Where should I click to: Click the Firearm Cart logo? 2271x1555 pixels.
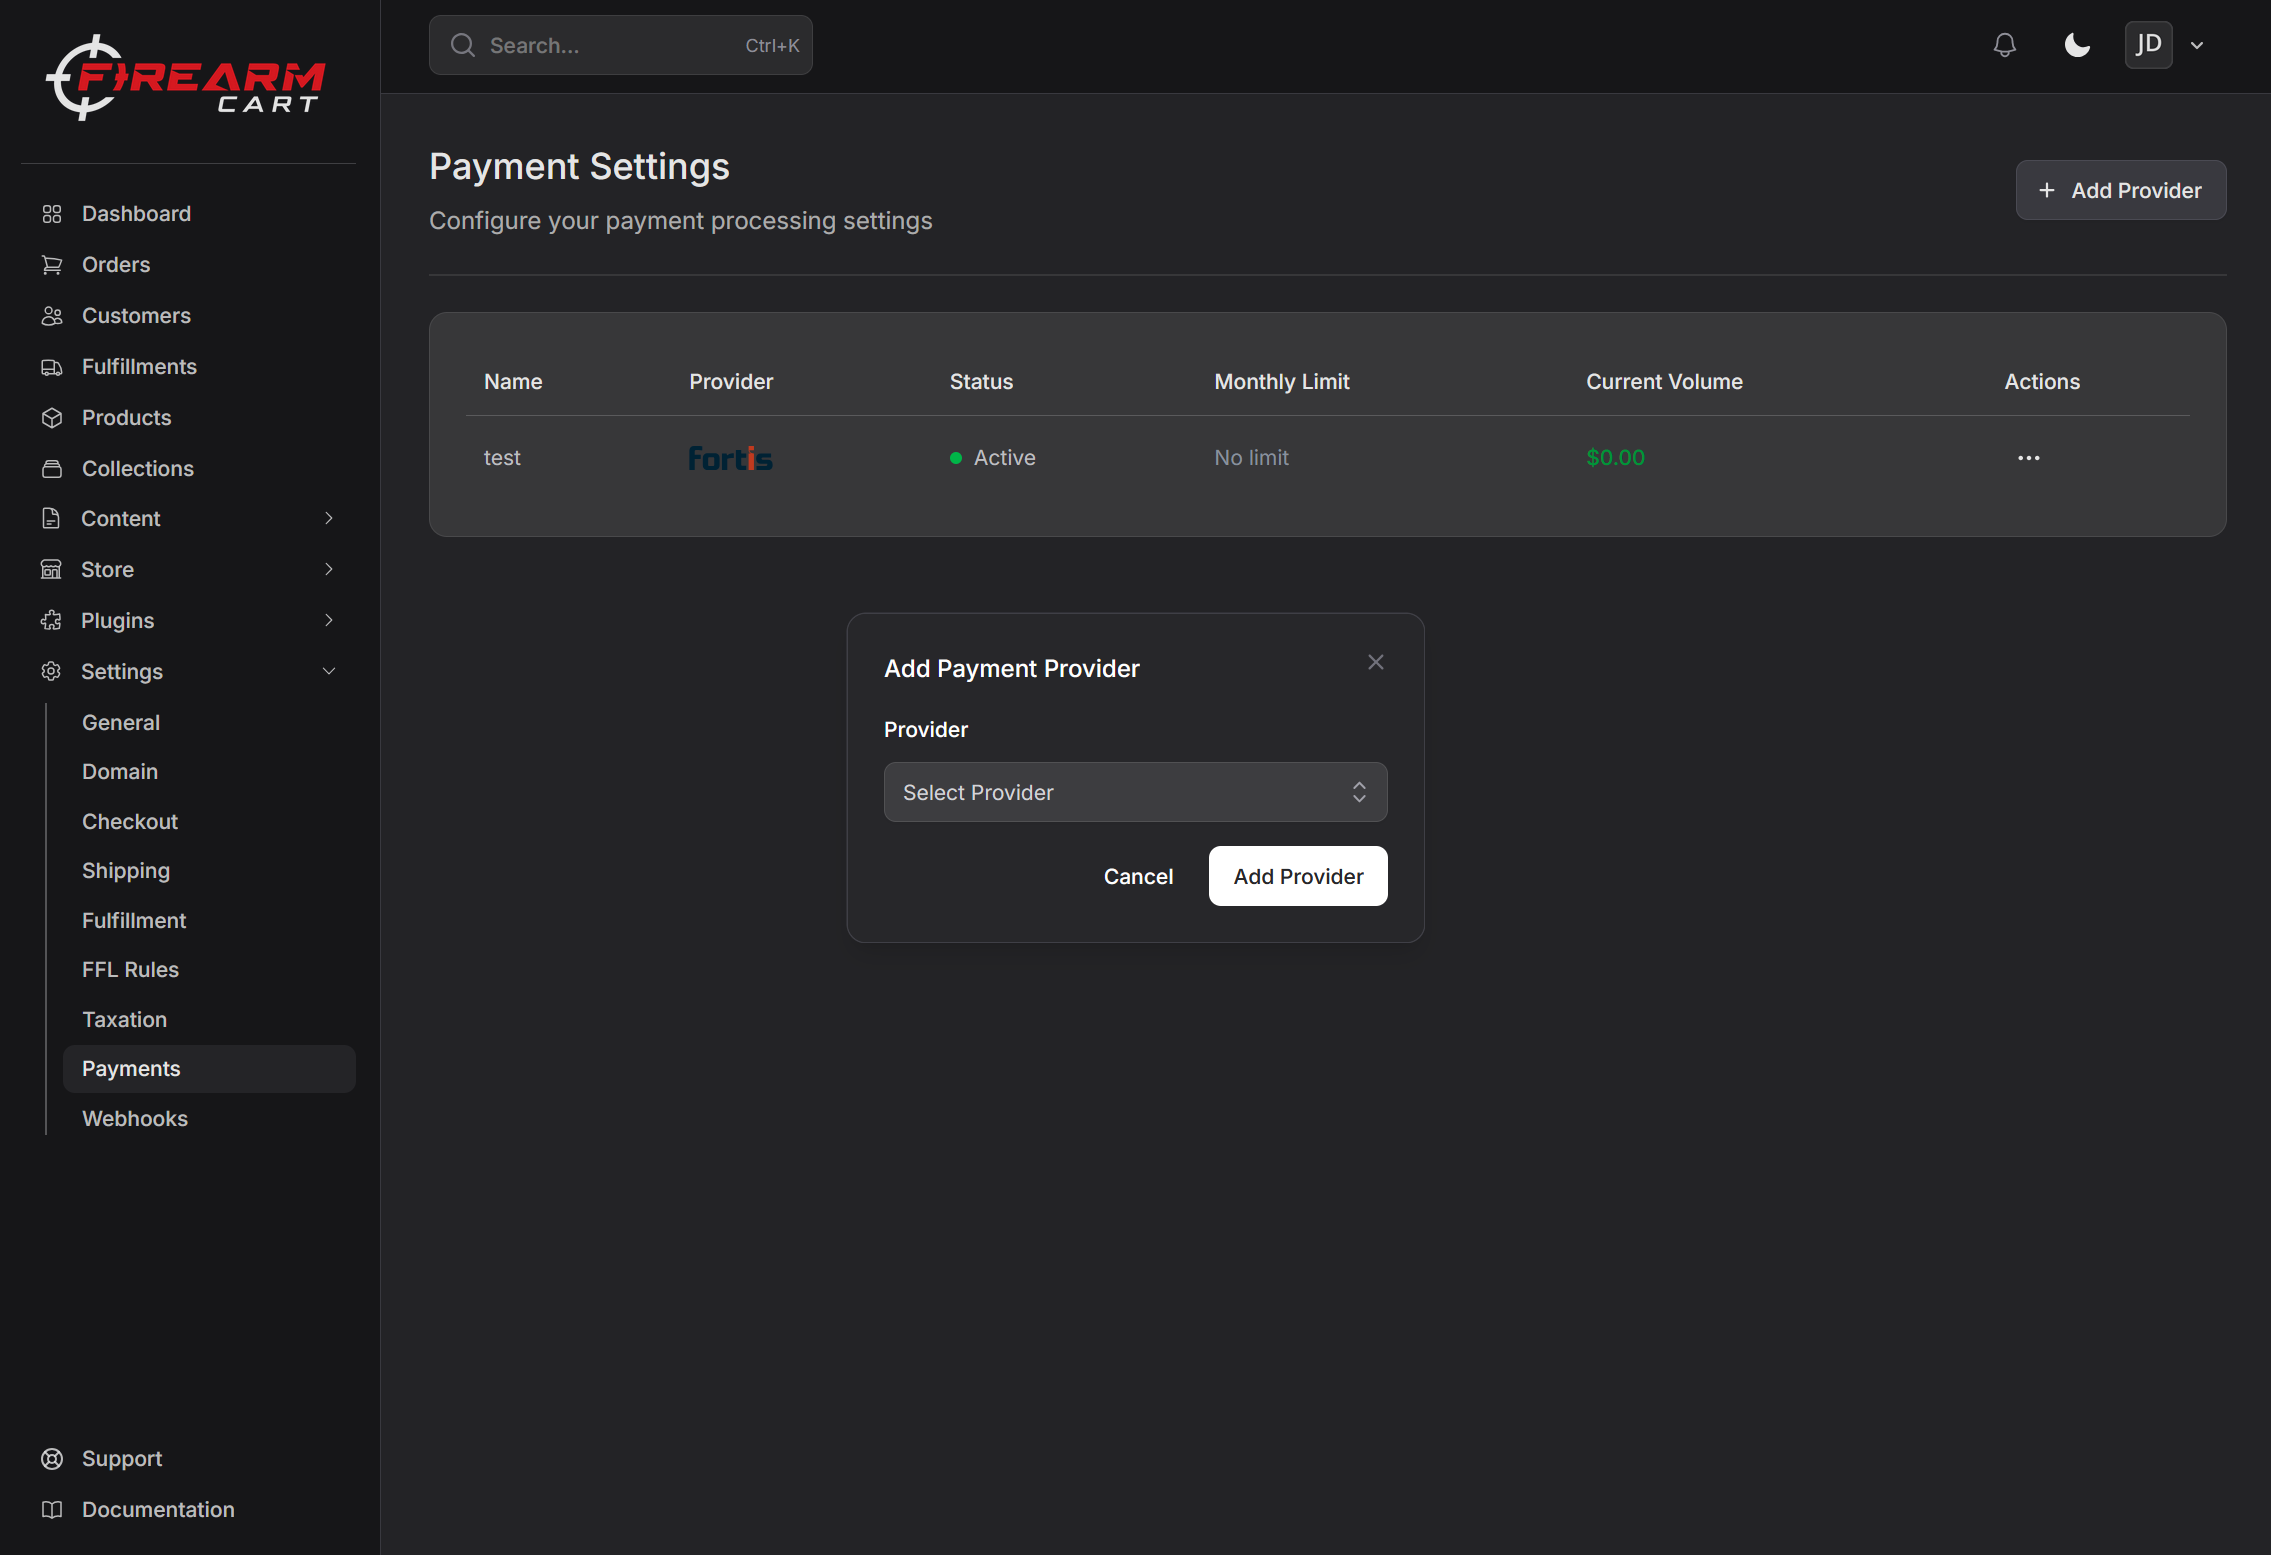(x=186, y=79)
